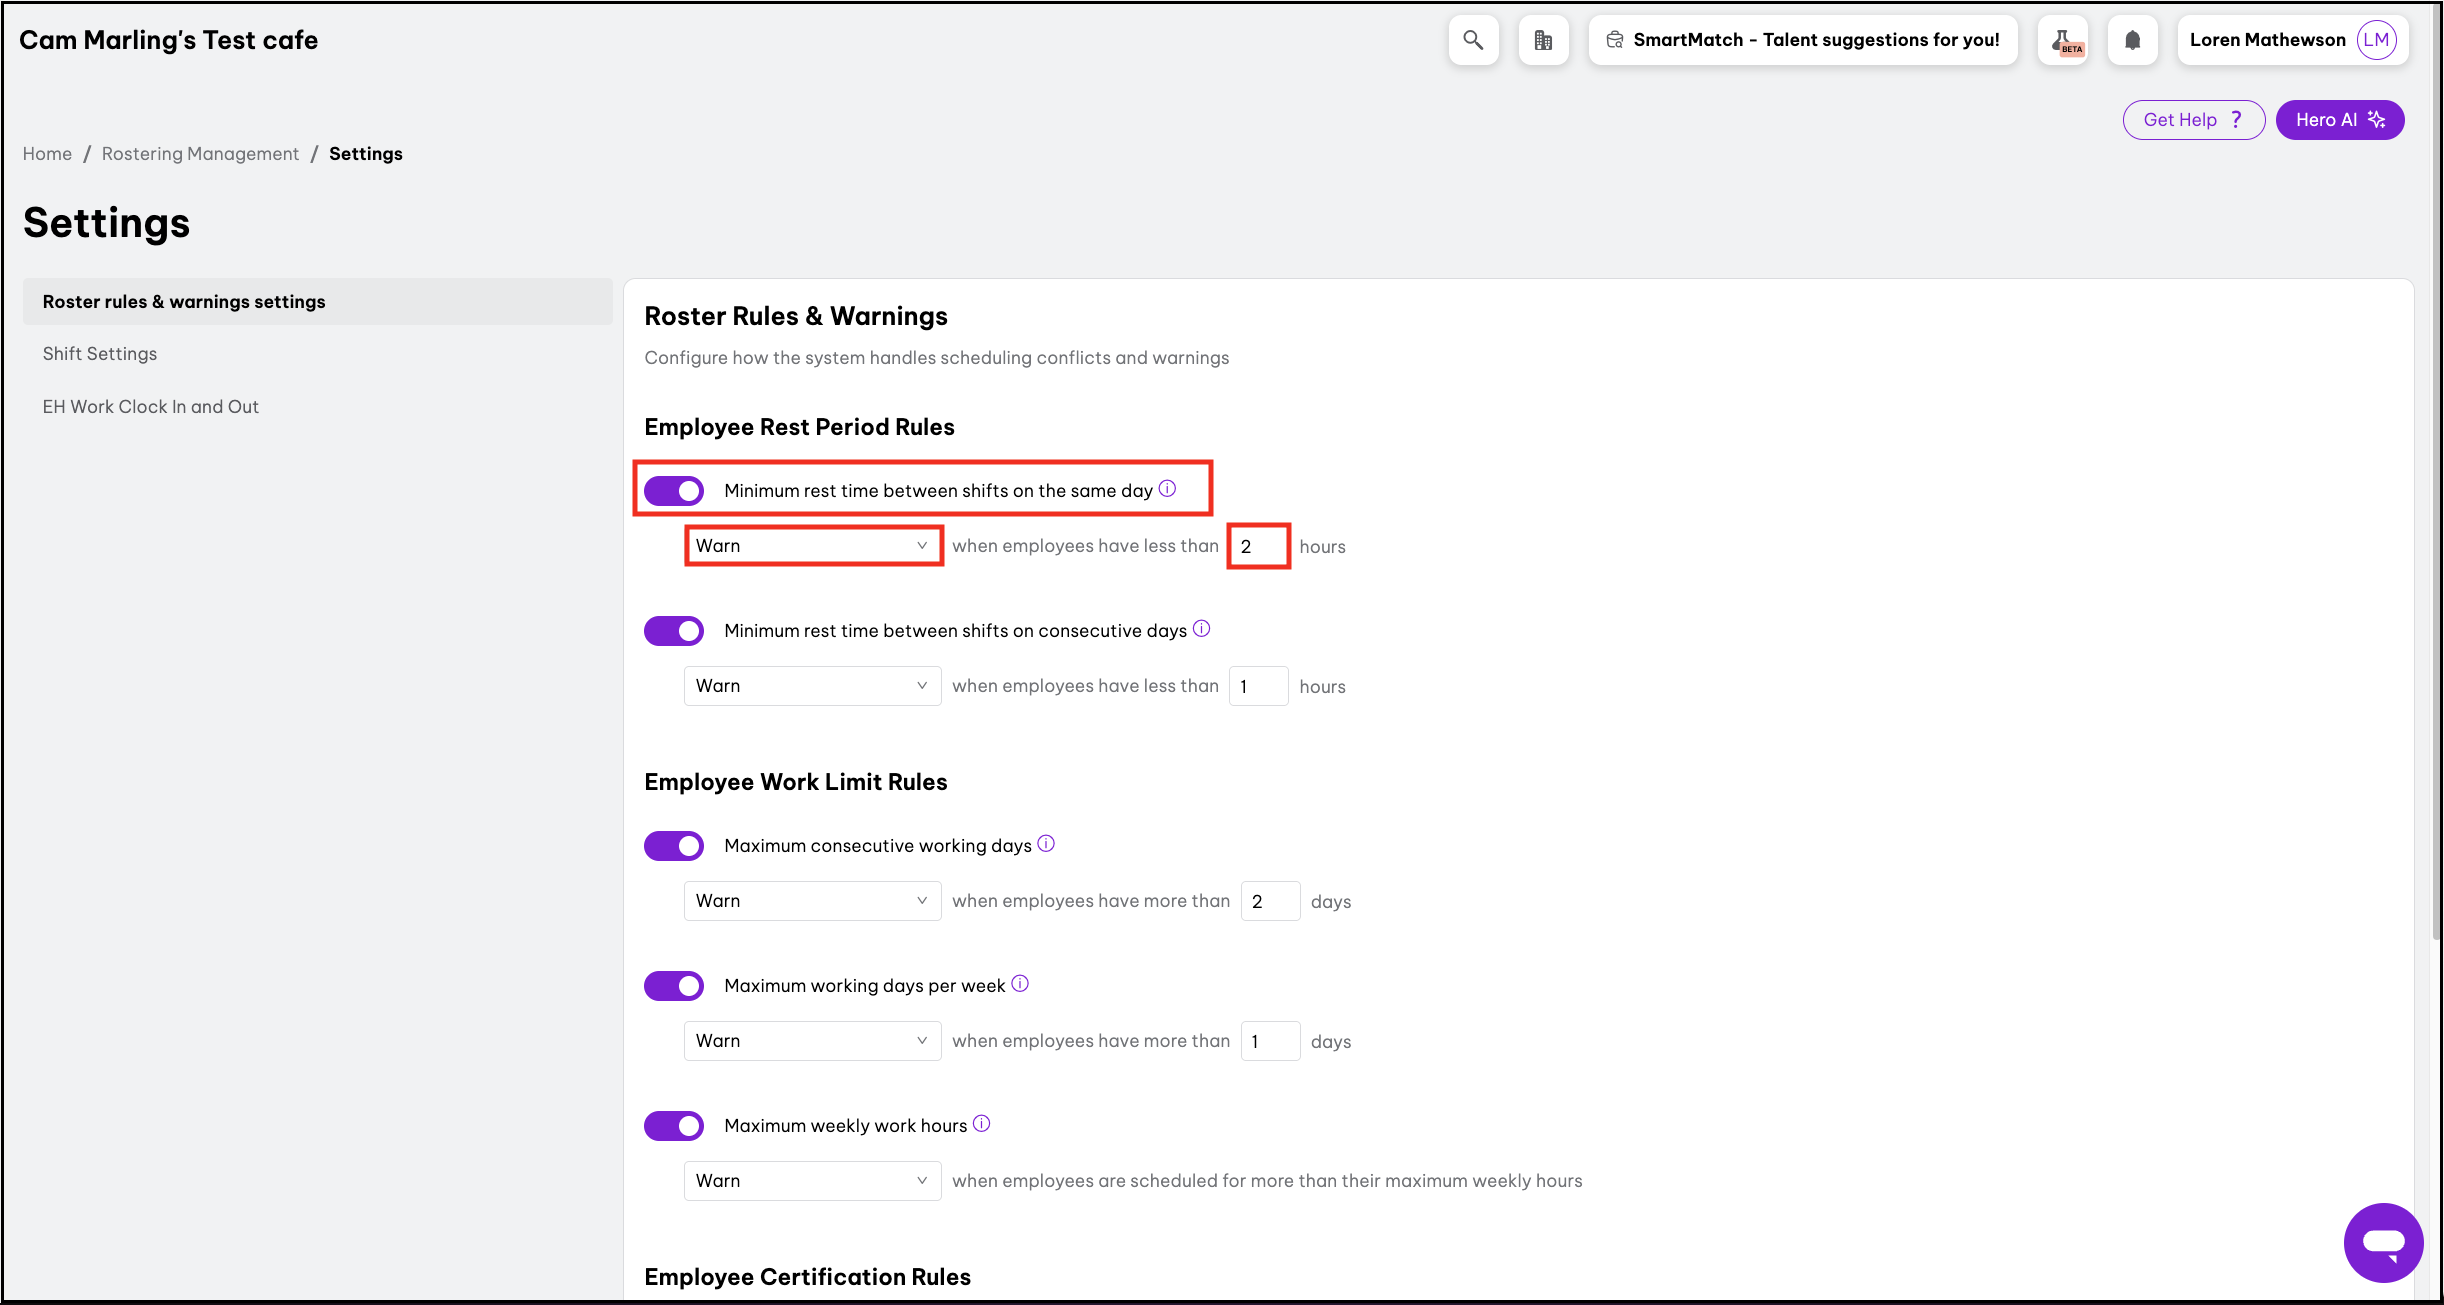Open Warn dropdown under Maximum weekly work hours
The image size is (2444, 1305).
click(x=812, y=1181)
